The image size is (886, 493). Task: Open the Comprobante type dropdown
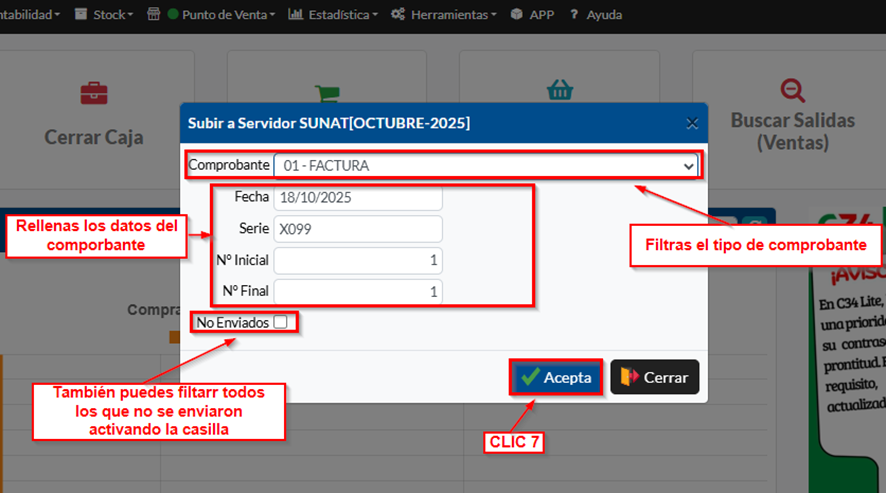coord(486,165)
